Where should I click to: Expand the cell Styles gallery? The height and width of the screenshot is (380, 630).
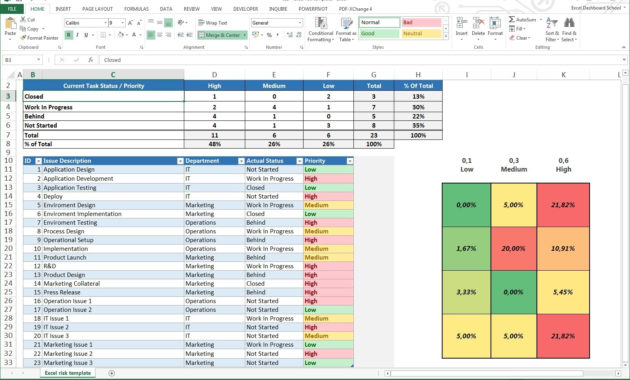[446, 37]
